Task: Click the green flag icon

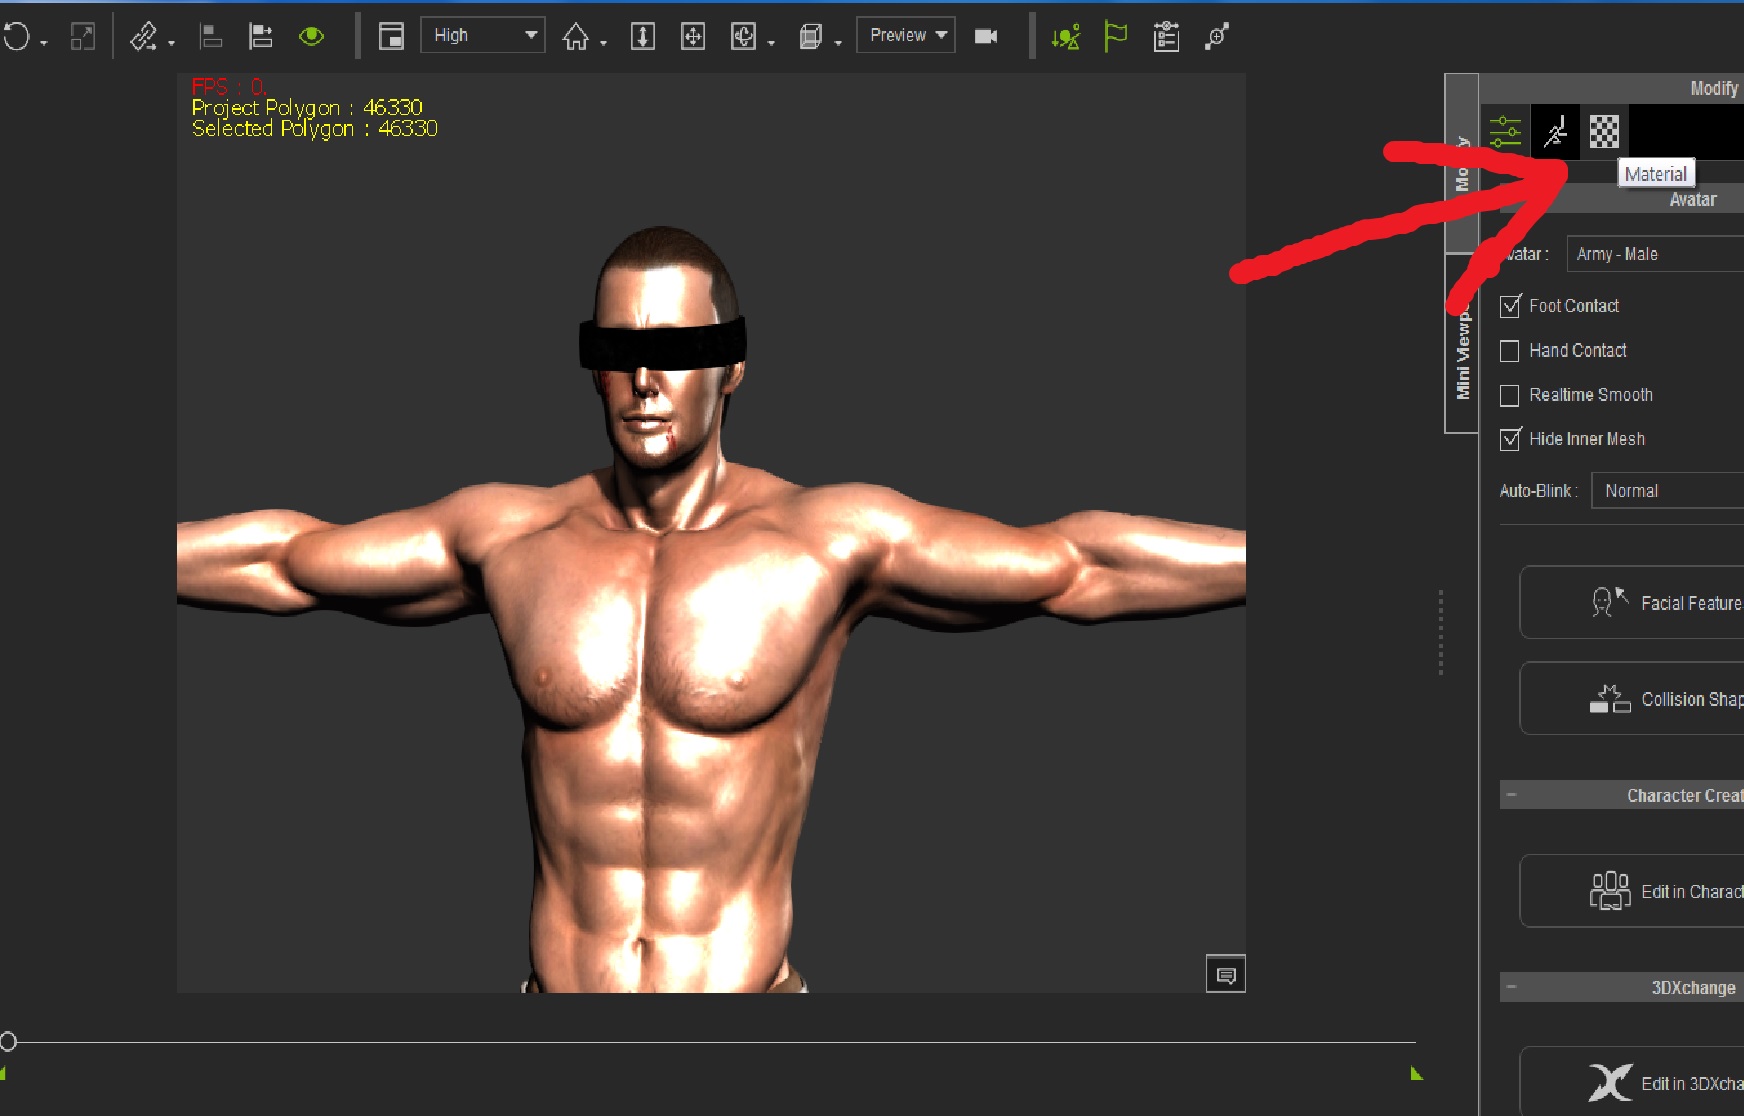Action: [1115, 37]
